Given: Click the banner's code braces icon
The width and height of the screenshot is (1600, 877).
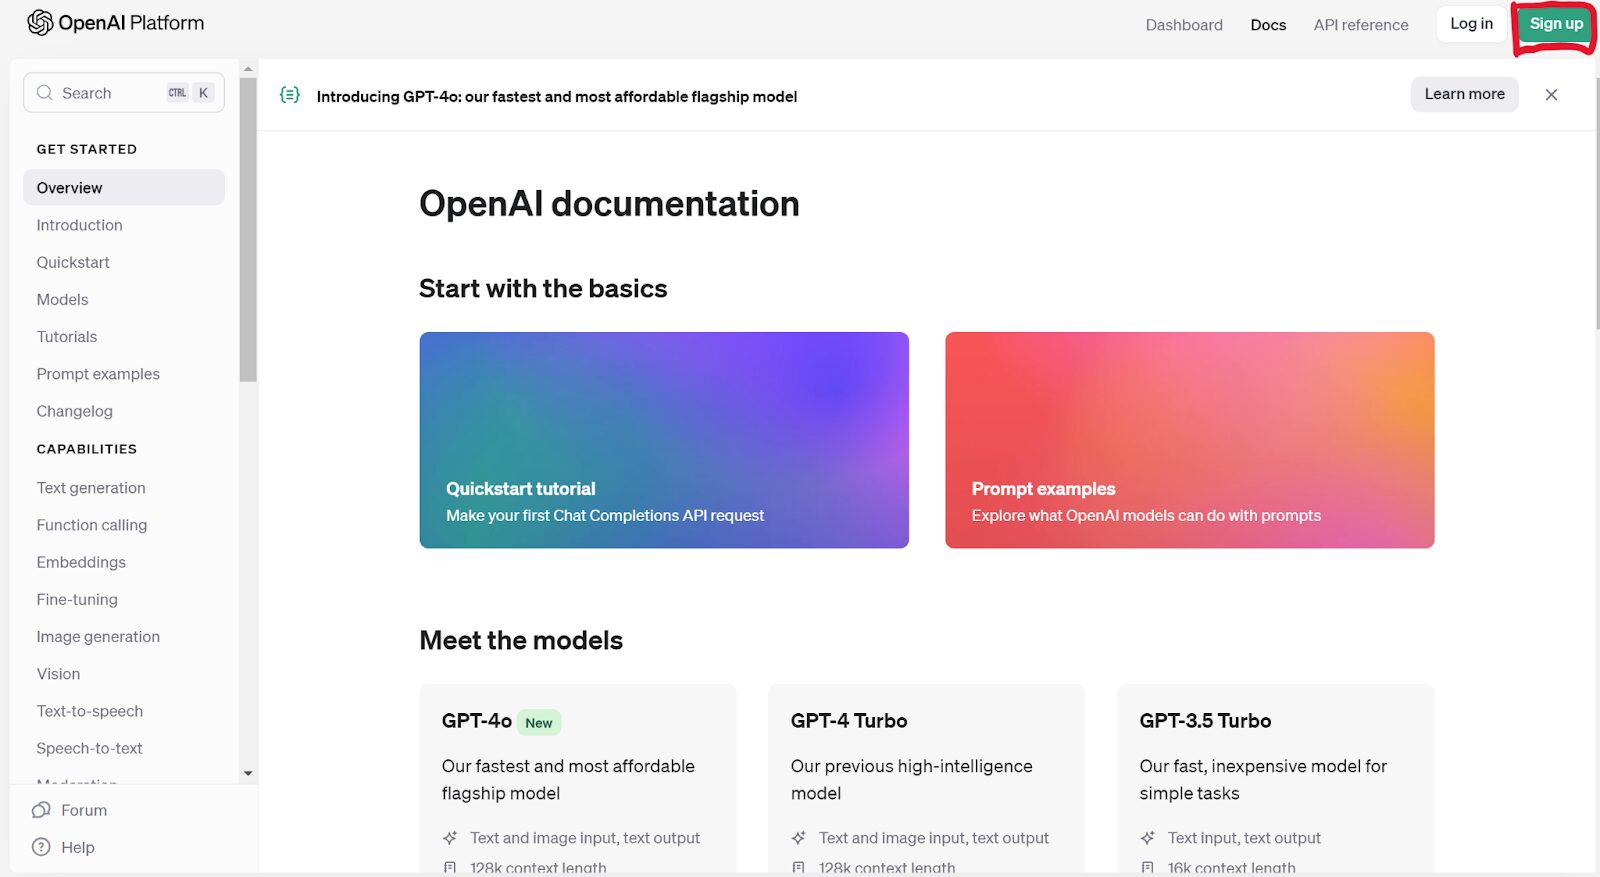Looking at the screenshot, I should [290, 95].
